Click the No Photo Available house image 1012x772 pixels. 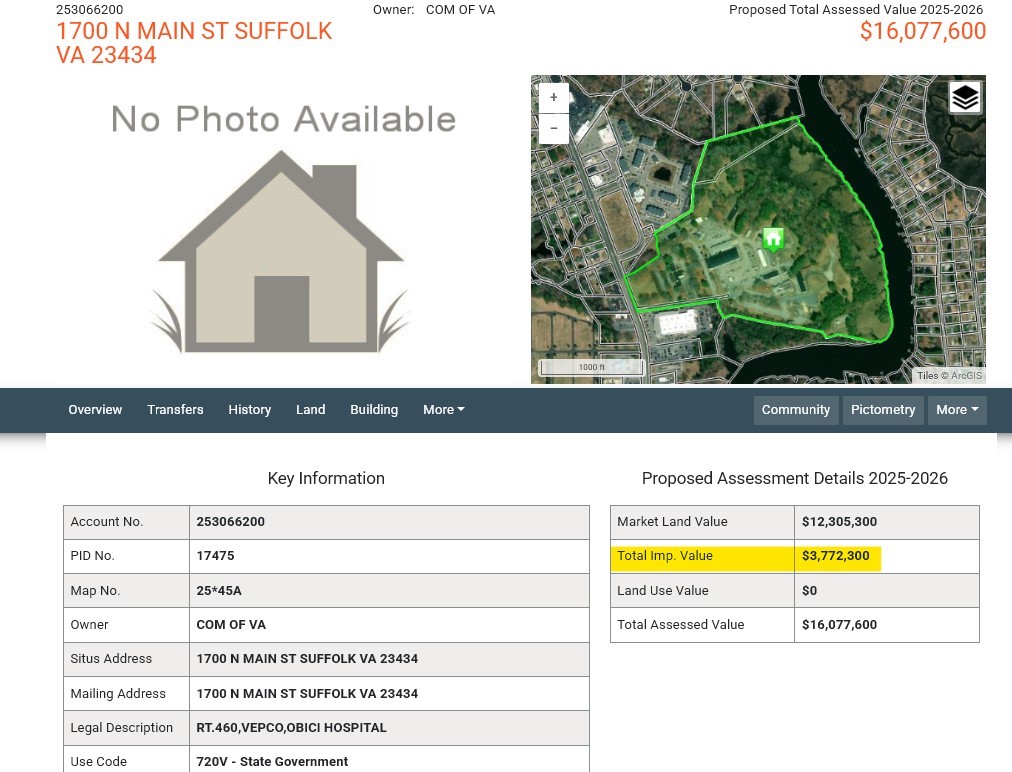pos(282,230)
